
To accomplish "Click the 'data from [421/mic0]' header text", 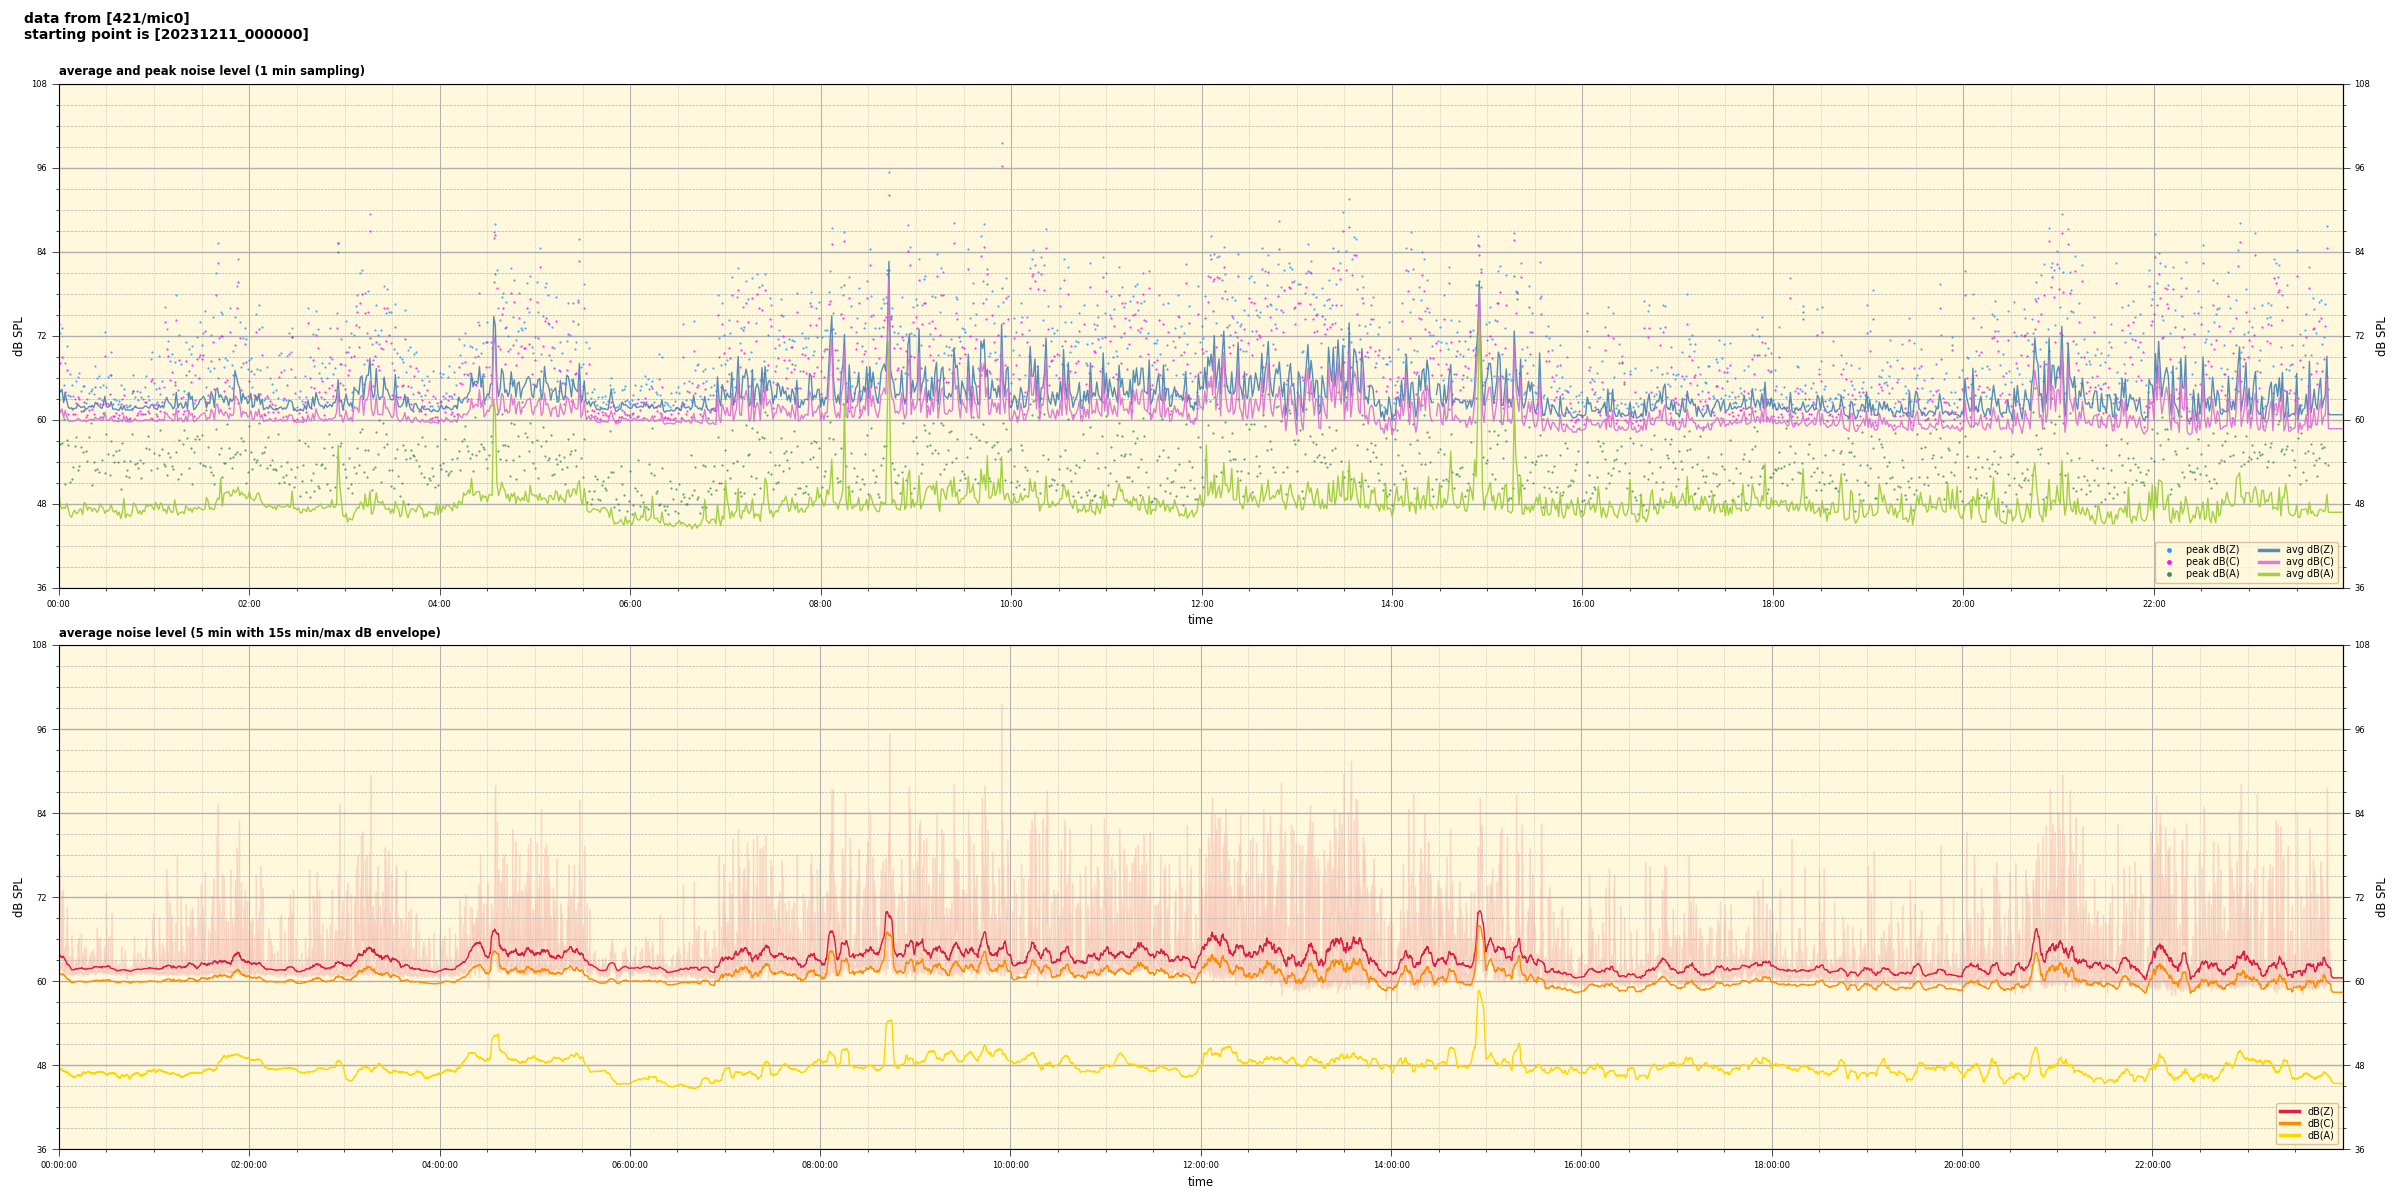I will [x=106, y=18].
